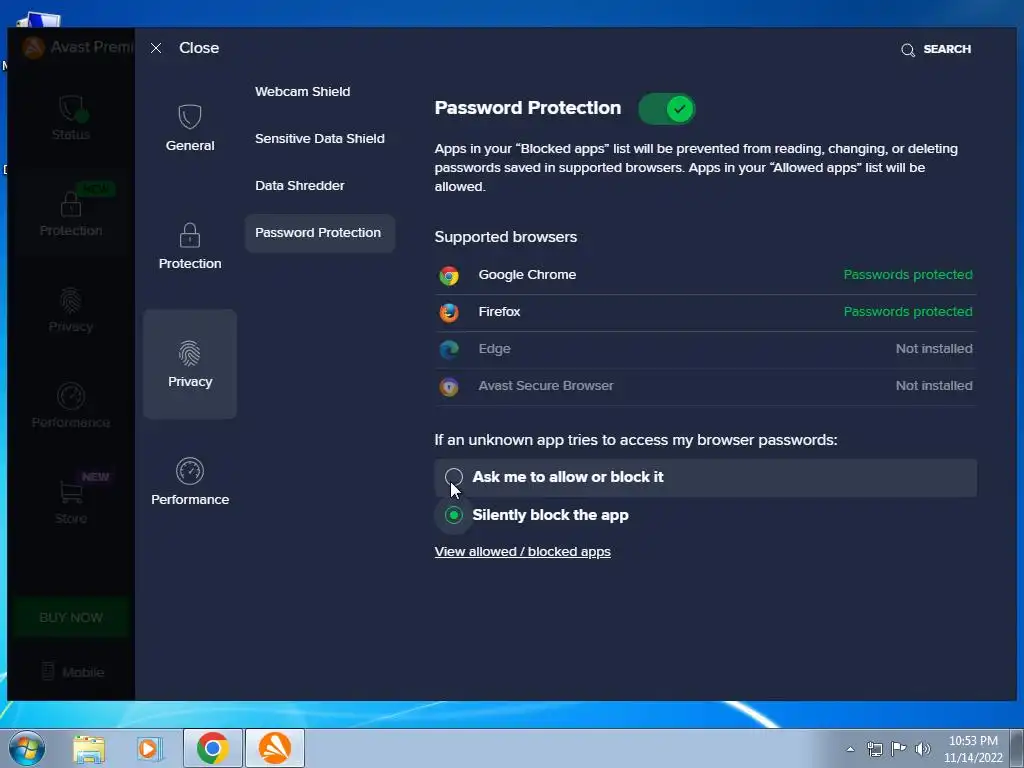This screenshot has width=1024, height=768.
Task: Show hidden tray icons arrow
Action: click(850, 749)
